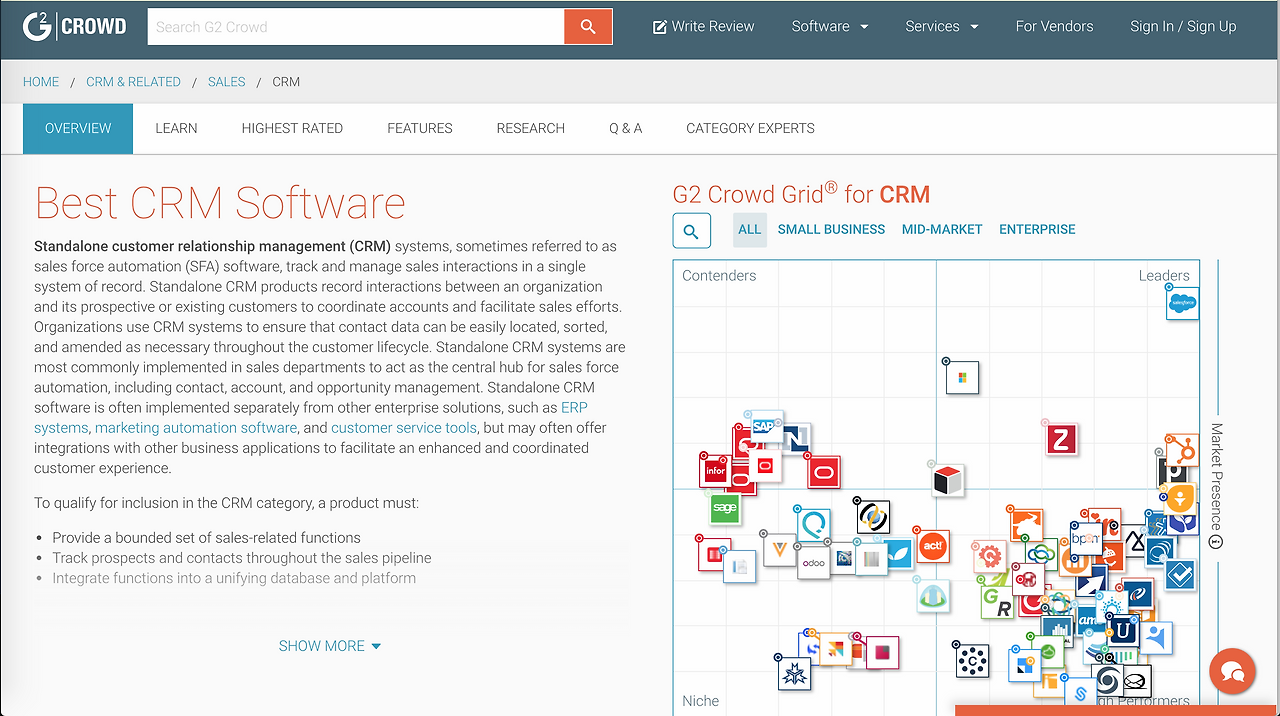This screenshot has height=716, width=1280.
Task: Select the Sage logo on the grid
Action: [x=725, y=508]
